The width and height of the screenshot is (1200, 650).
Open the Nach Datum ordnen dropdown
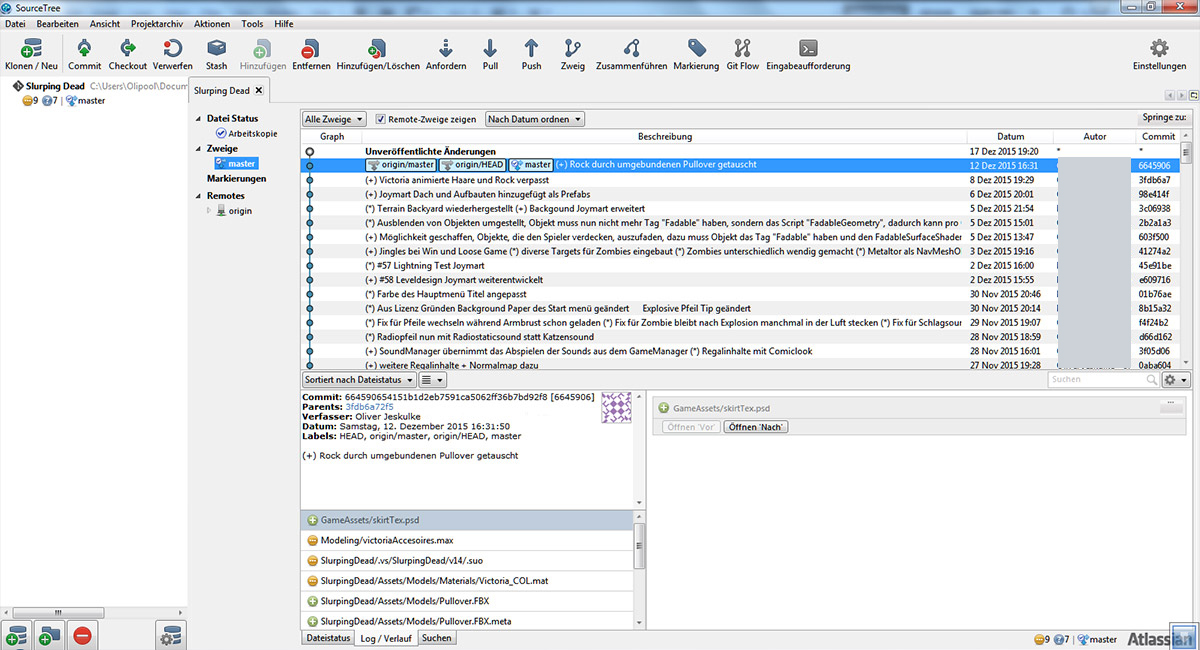534,119
